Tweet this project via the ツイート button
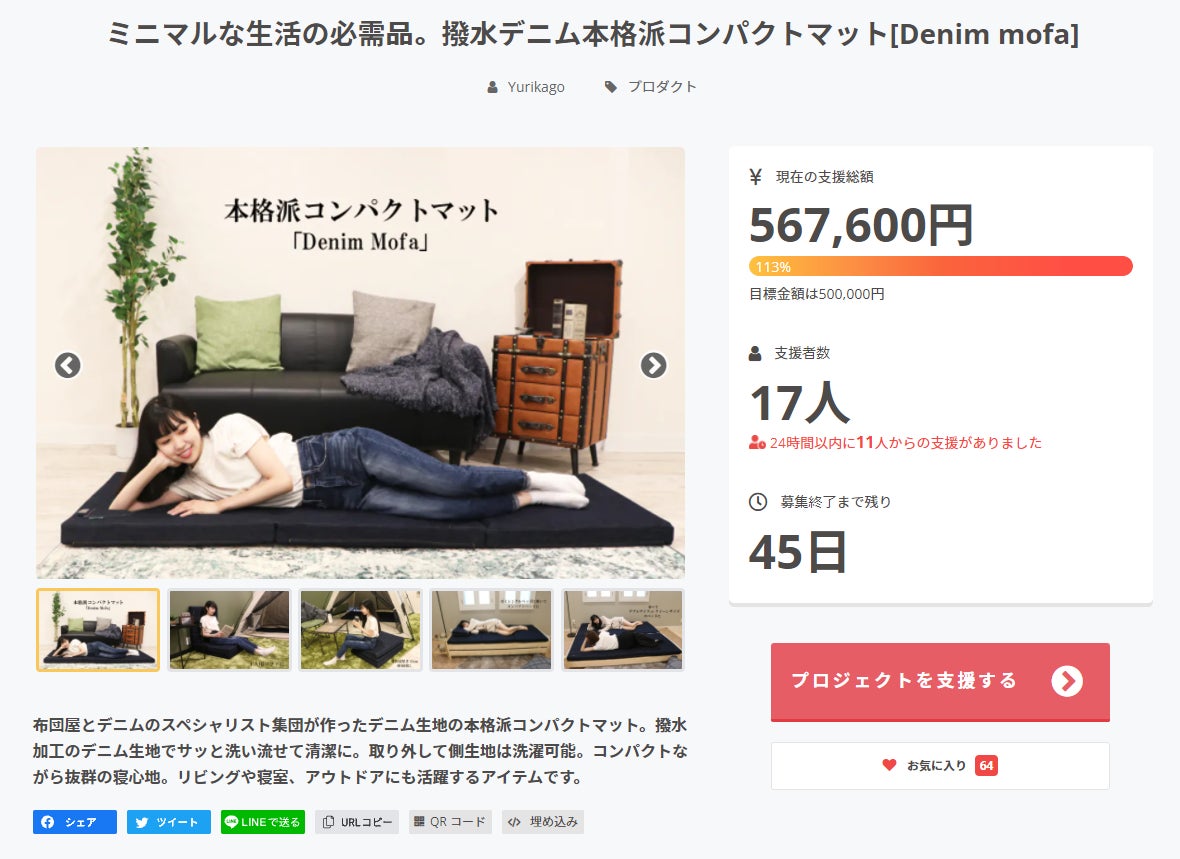This screenshot has width=1180, height=859. tap(168, 822)
